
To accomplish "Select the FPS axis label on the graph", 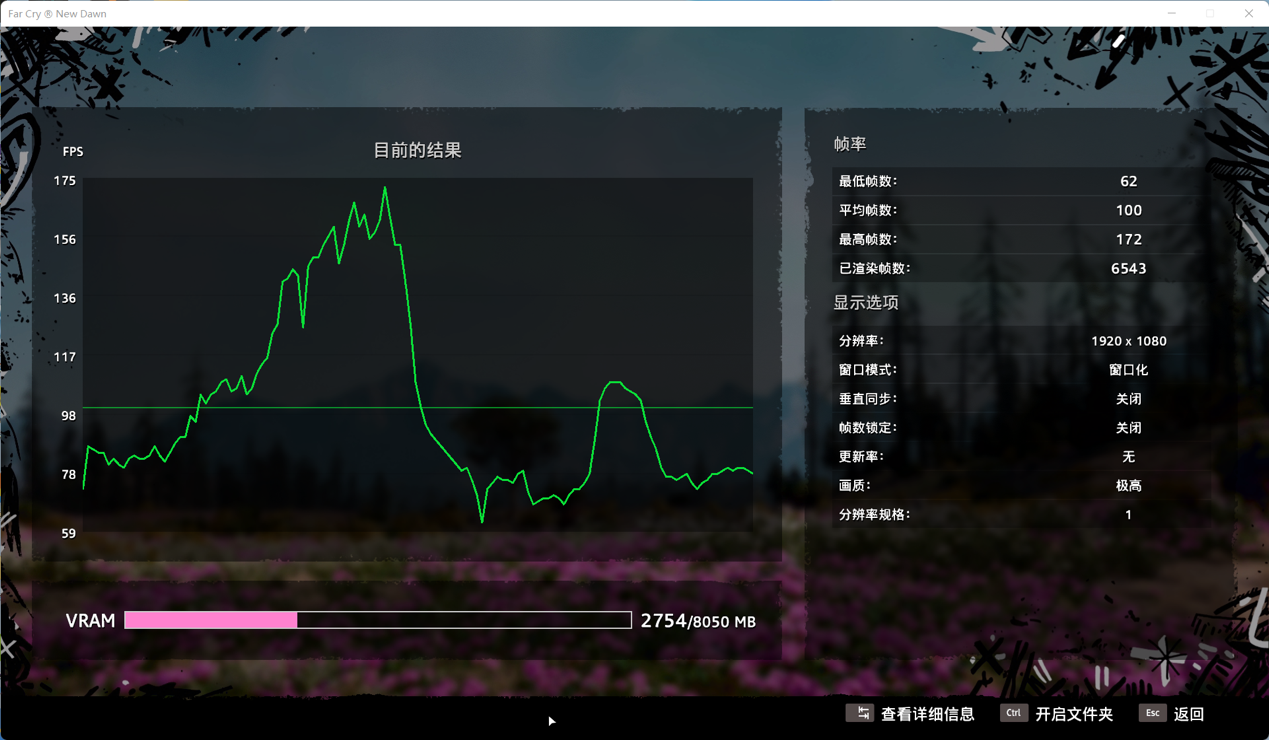I will coord(71,151).
